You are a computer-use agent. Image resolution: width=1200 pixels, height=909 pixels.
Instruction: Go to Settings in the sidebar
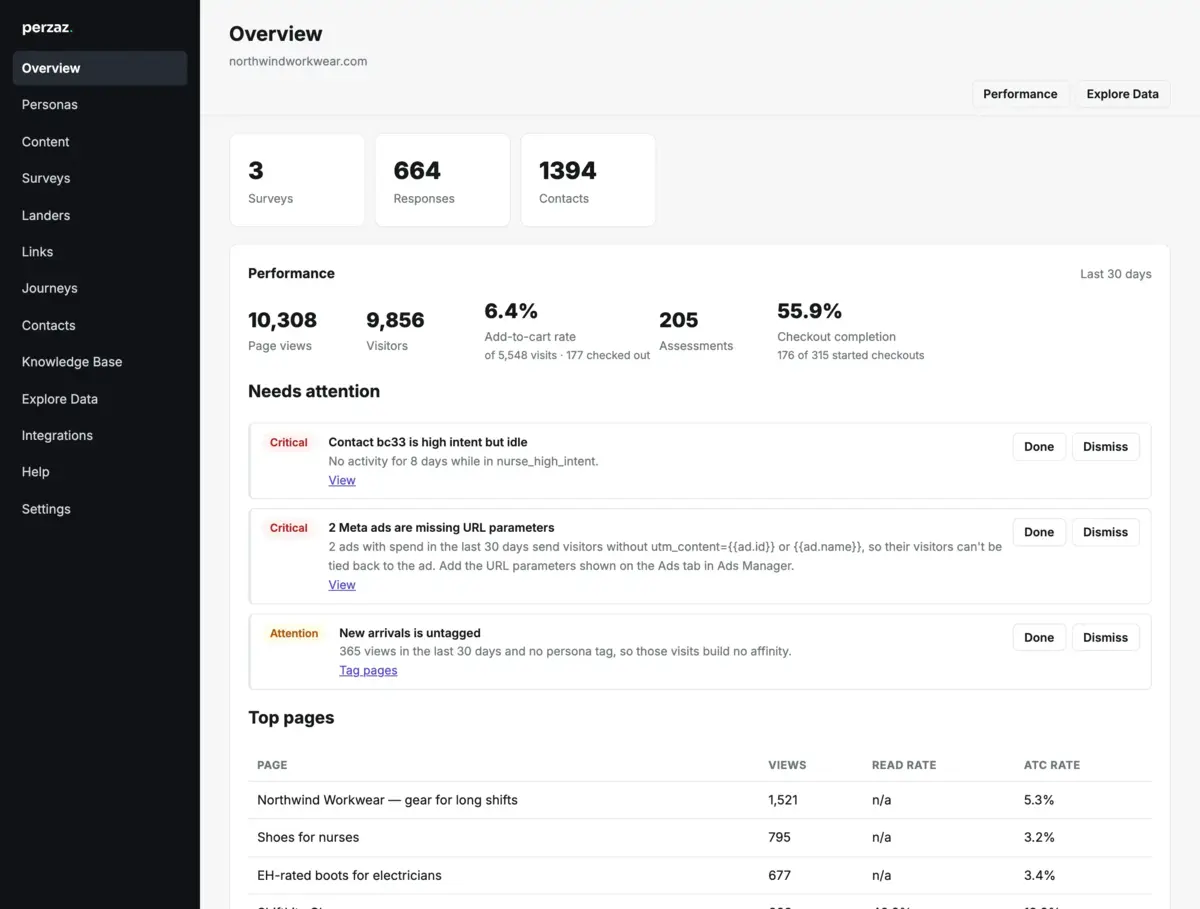pyautogui.click(x=100, y=509)
